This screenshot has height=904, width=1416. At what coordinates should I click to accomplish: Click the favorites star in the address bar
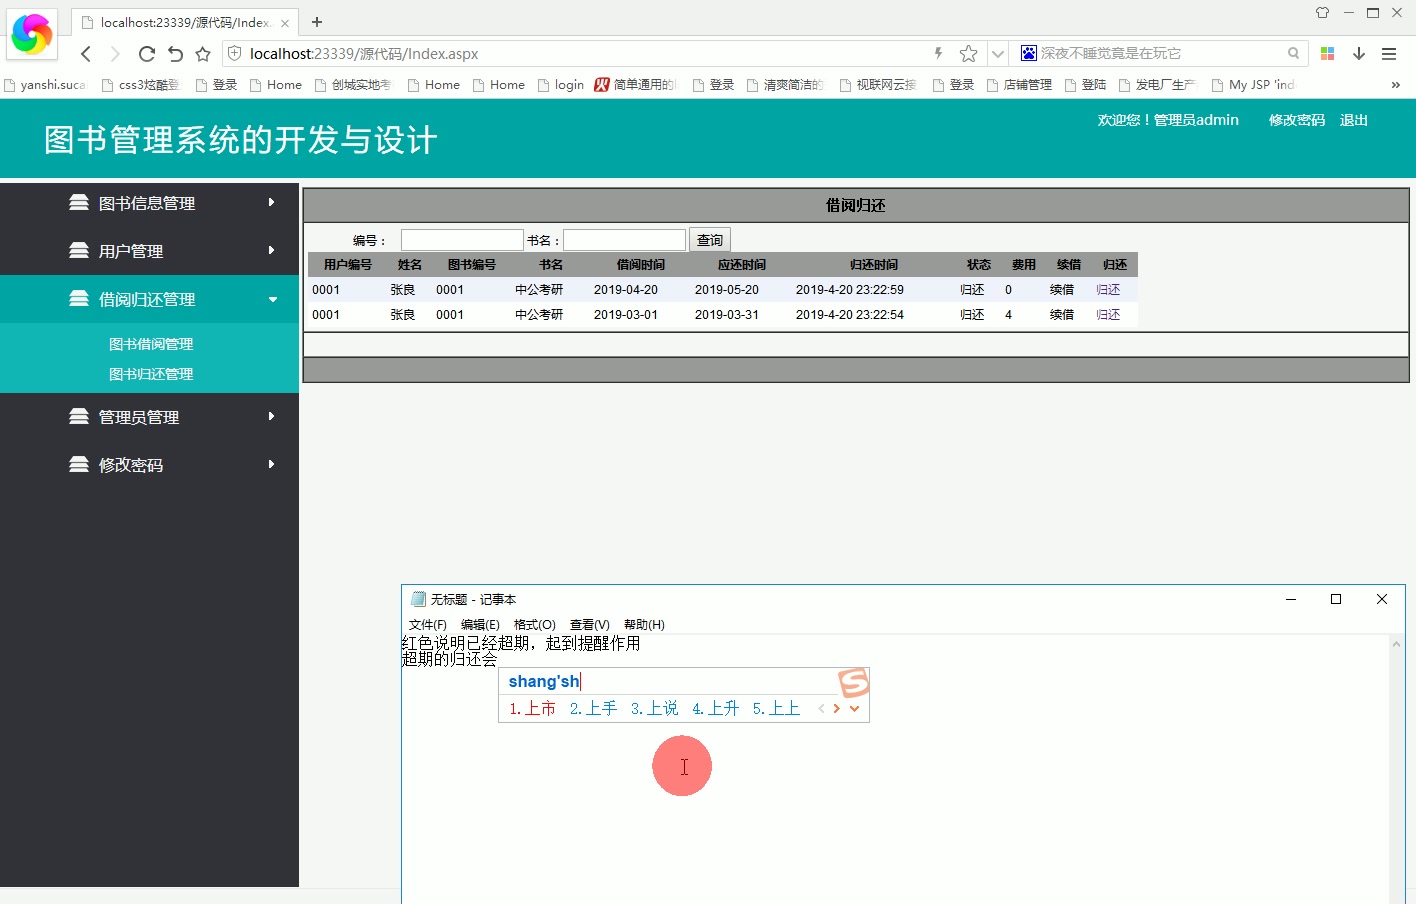pyautogui.click(x=968, y=53)
